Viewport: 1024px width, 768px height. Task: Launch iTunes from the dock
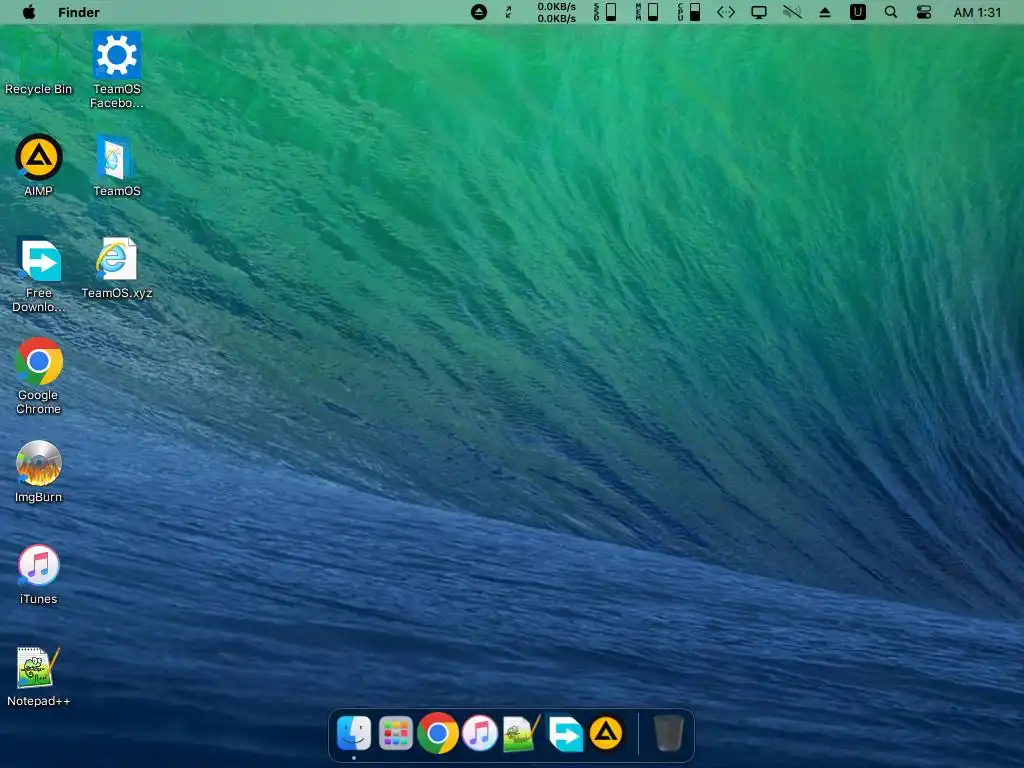click(x=480, y=733)
